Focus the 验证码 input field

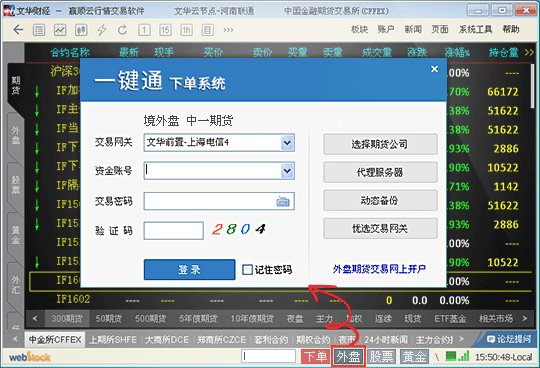(x=174, y=231)
